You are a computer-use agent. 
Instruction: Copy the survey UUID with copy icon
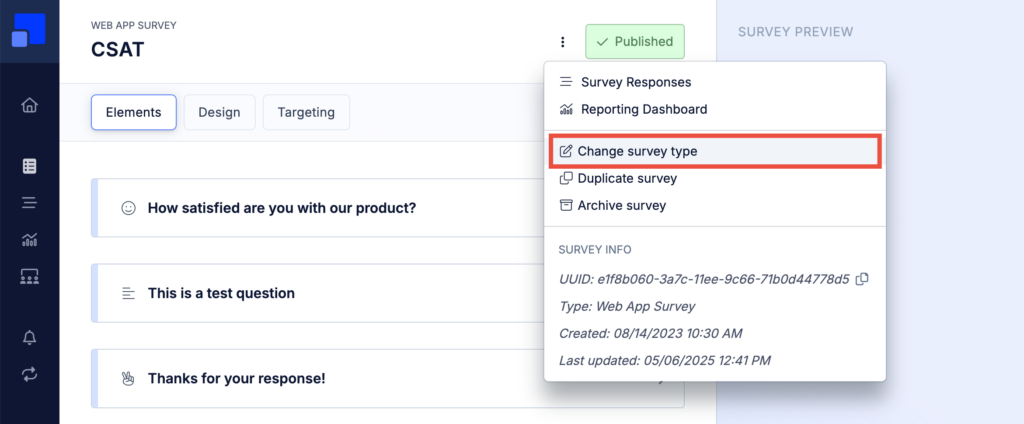pyautogui.click(x=862, y=279)
